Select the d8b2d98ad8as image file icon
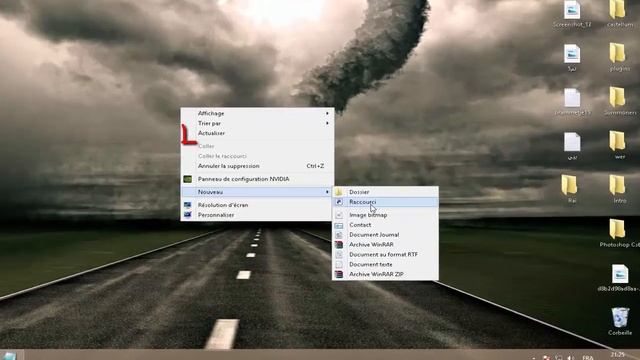The image size is (640, 360). (x=619, y=278)
